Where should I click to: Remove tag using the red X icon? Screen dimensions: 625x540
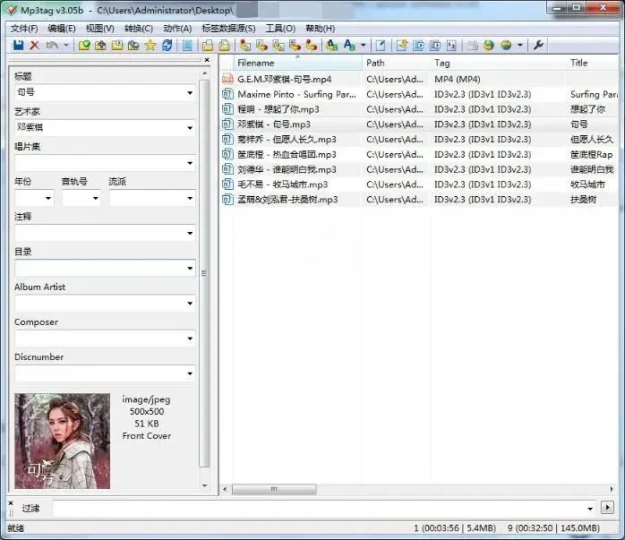[x=35, y=45]
